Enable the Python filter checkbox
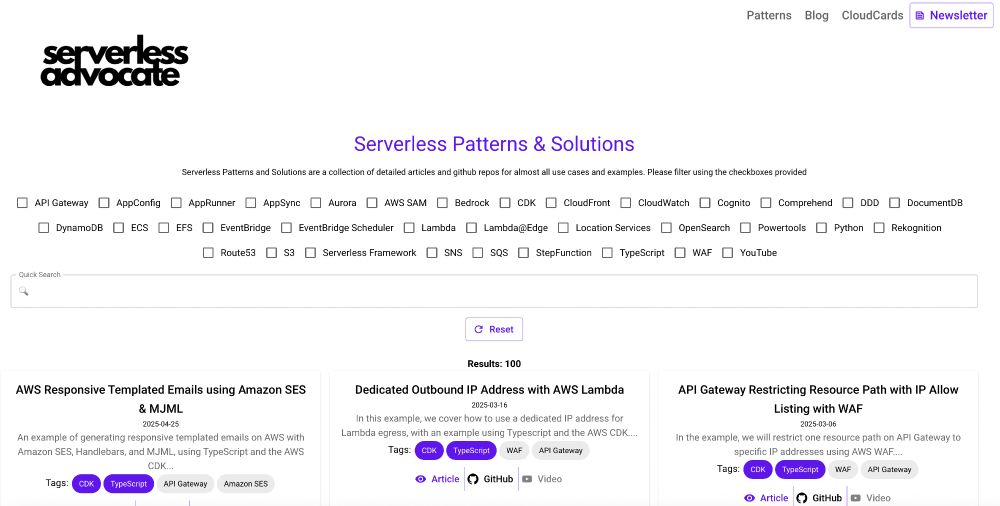 [821, 227]
